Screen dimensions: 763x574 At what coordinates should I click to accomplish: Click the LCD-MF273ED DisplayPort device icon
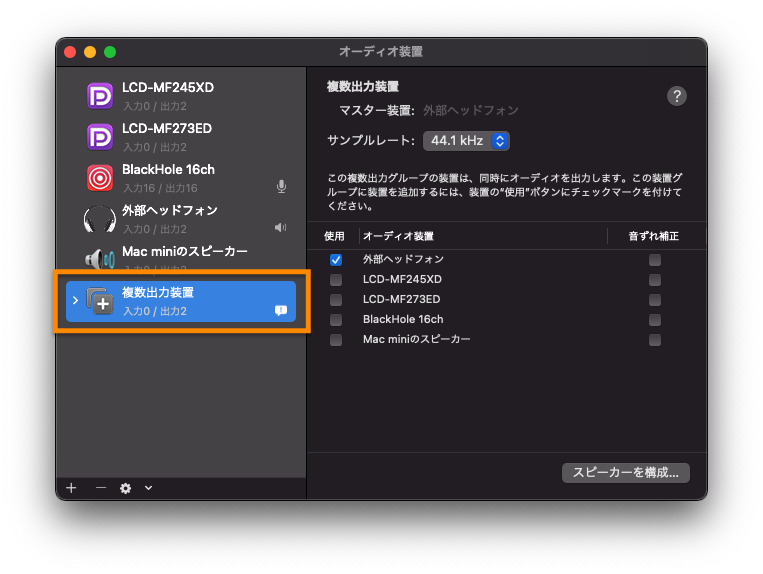pyautogui.click(x=100, y=137)
